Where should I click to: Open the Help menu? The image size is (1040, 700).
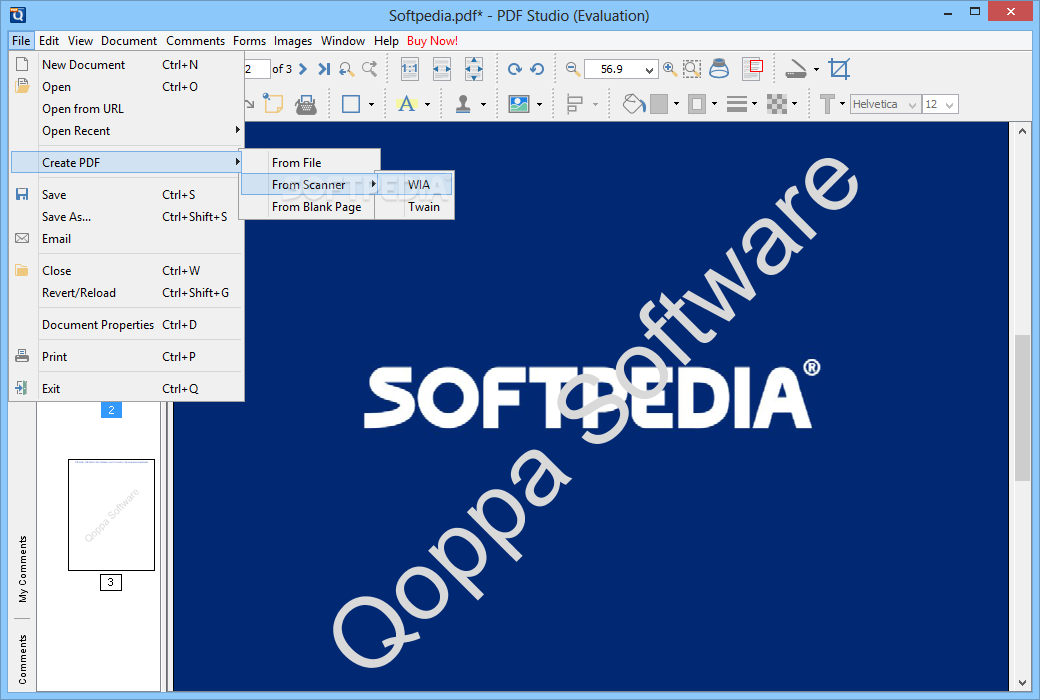(x=386, y=40)
